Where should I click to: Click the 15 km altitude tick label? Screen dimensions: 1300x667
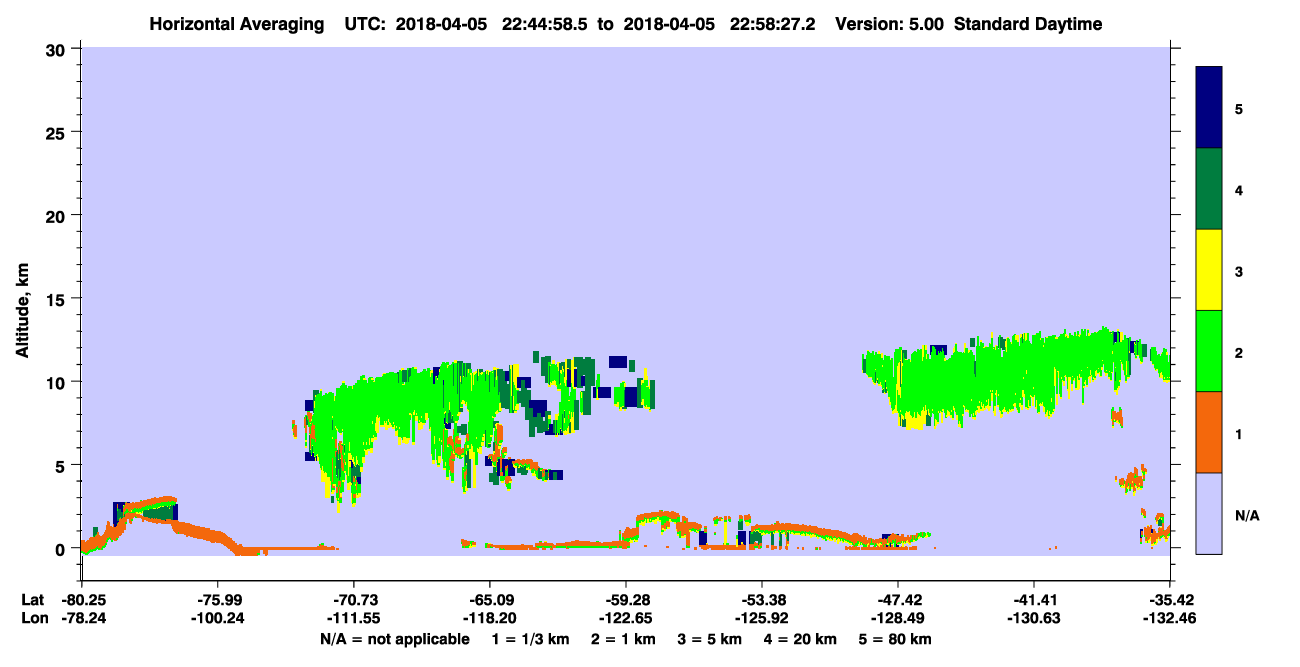click(57, 298)
